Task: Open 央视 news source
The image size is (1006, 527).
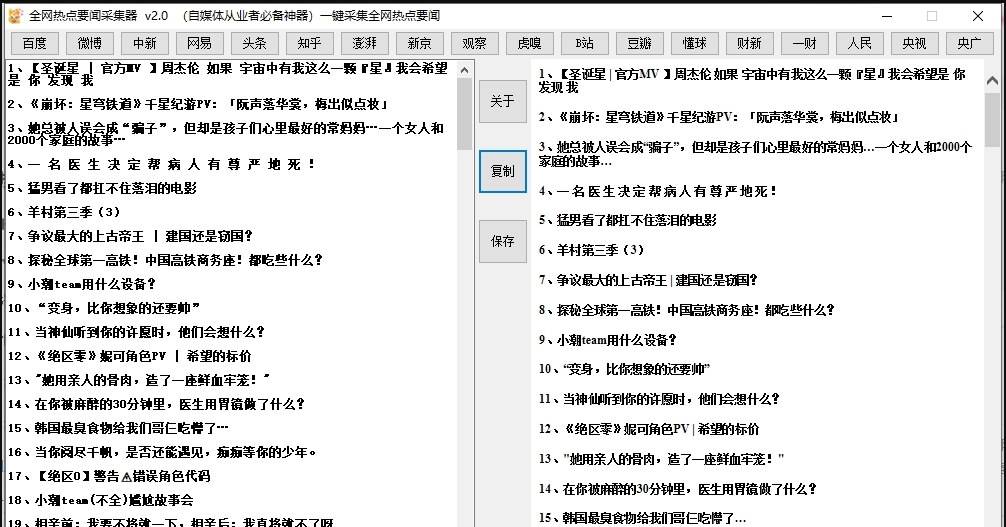Action: [914, 44]
